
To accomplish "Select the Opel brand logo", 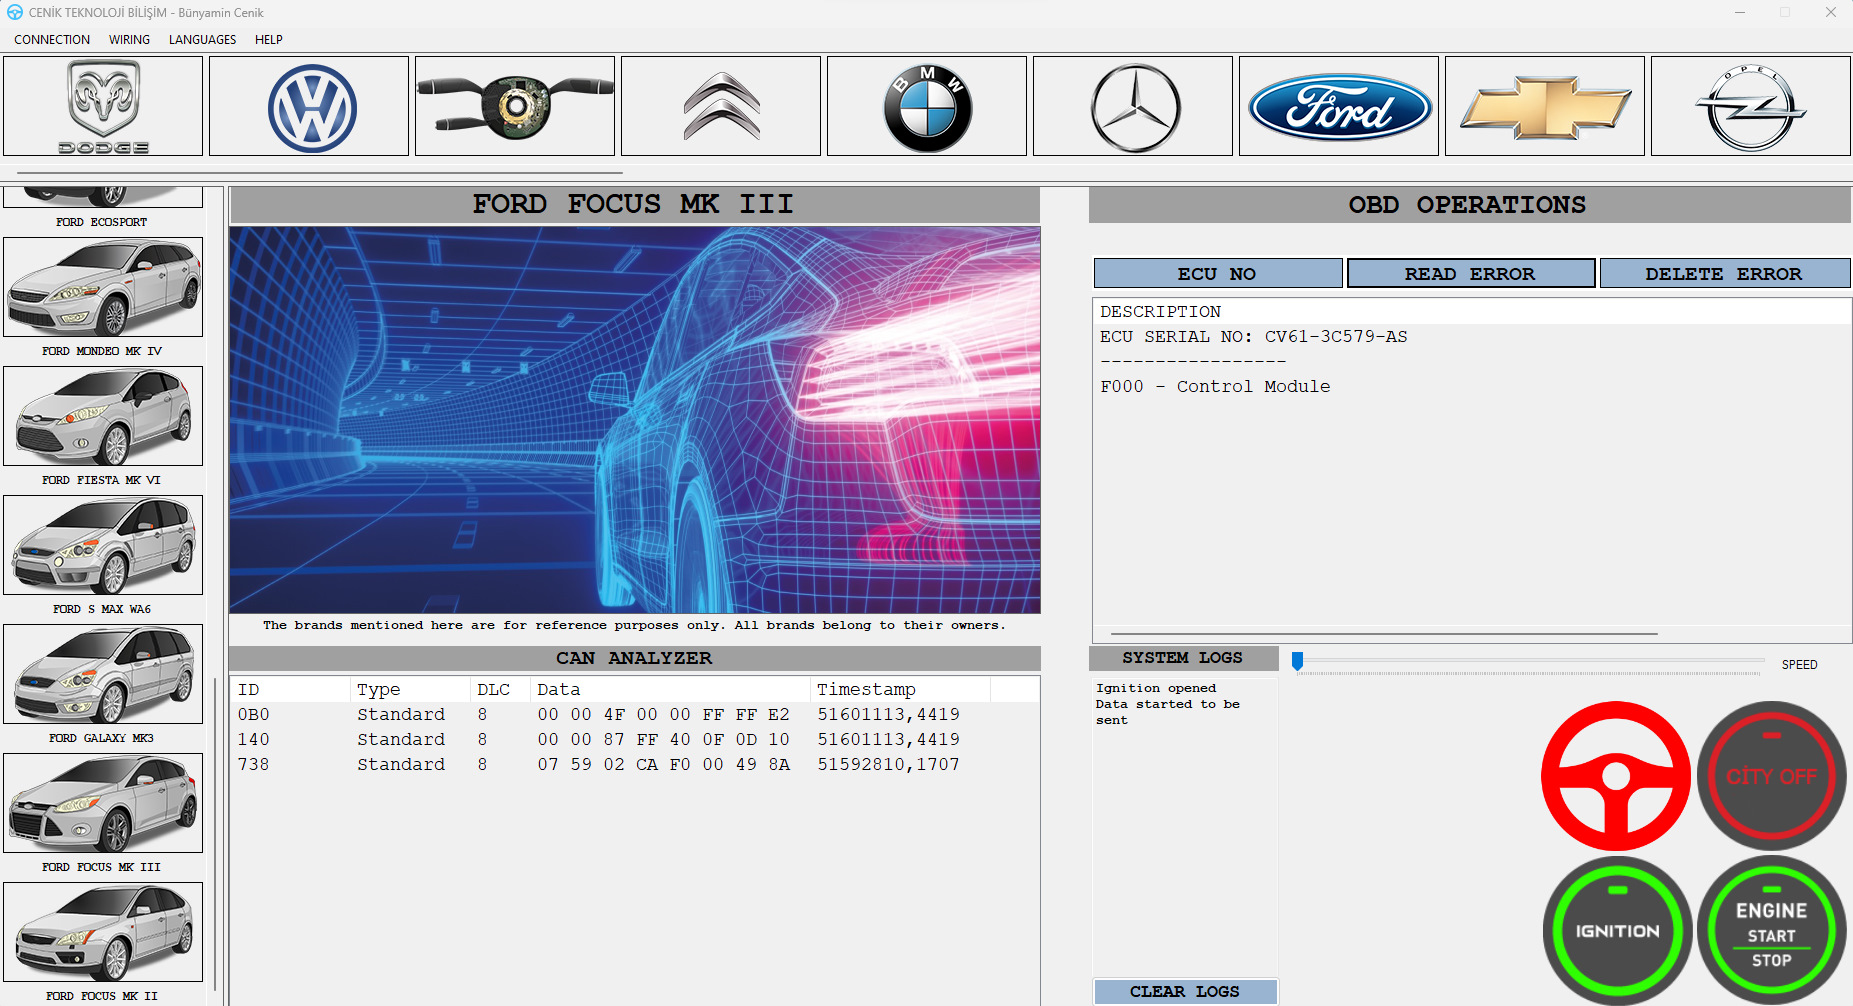I will (x=1749, y=105).
